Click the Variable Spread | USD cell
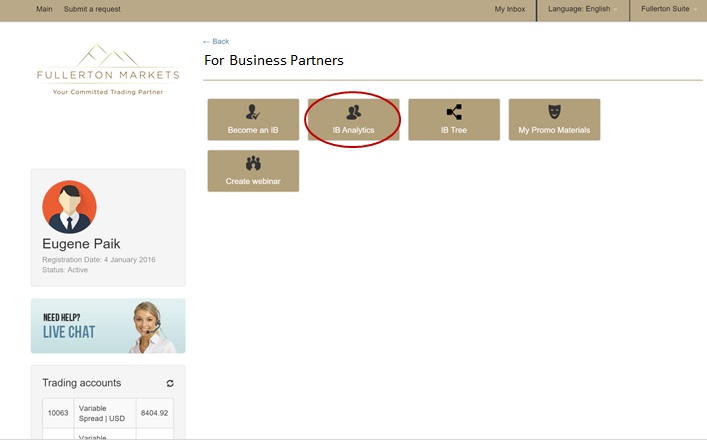 point(105,413)
